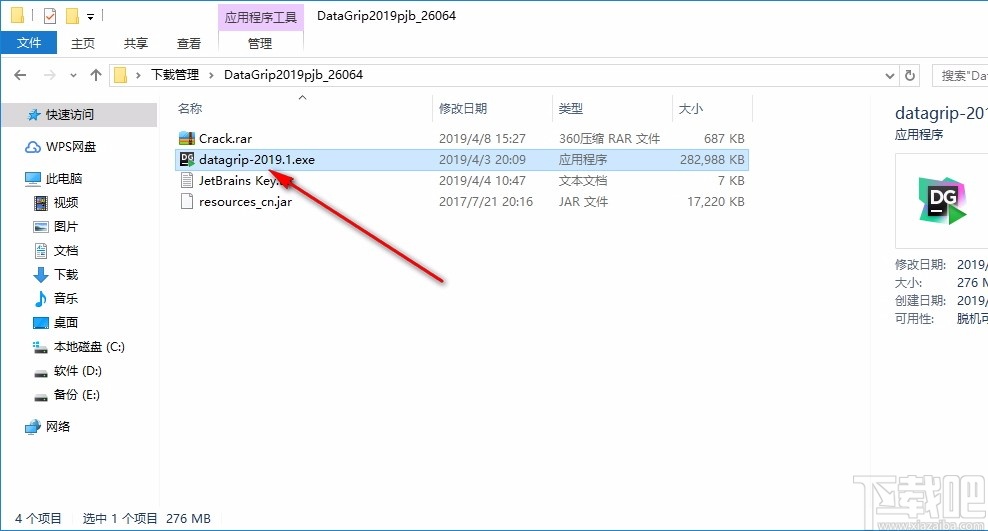Click the 本地磁盘 (C:) drive icon
The height and width of the screenshot is (531, 988).
(40, 347)
